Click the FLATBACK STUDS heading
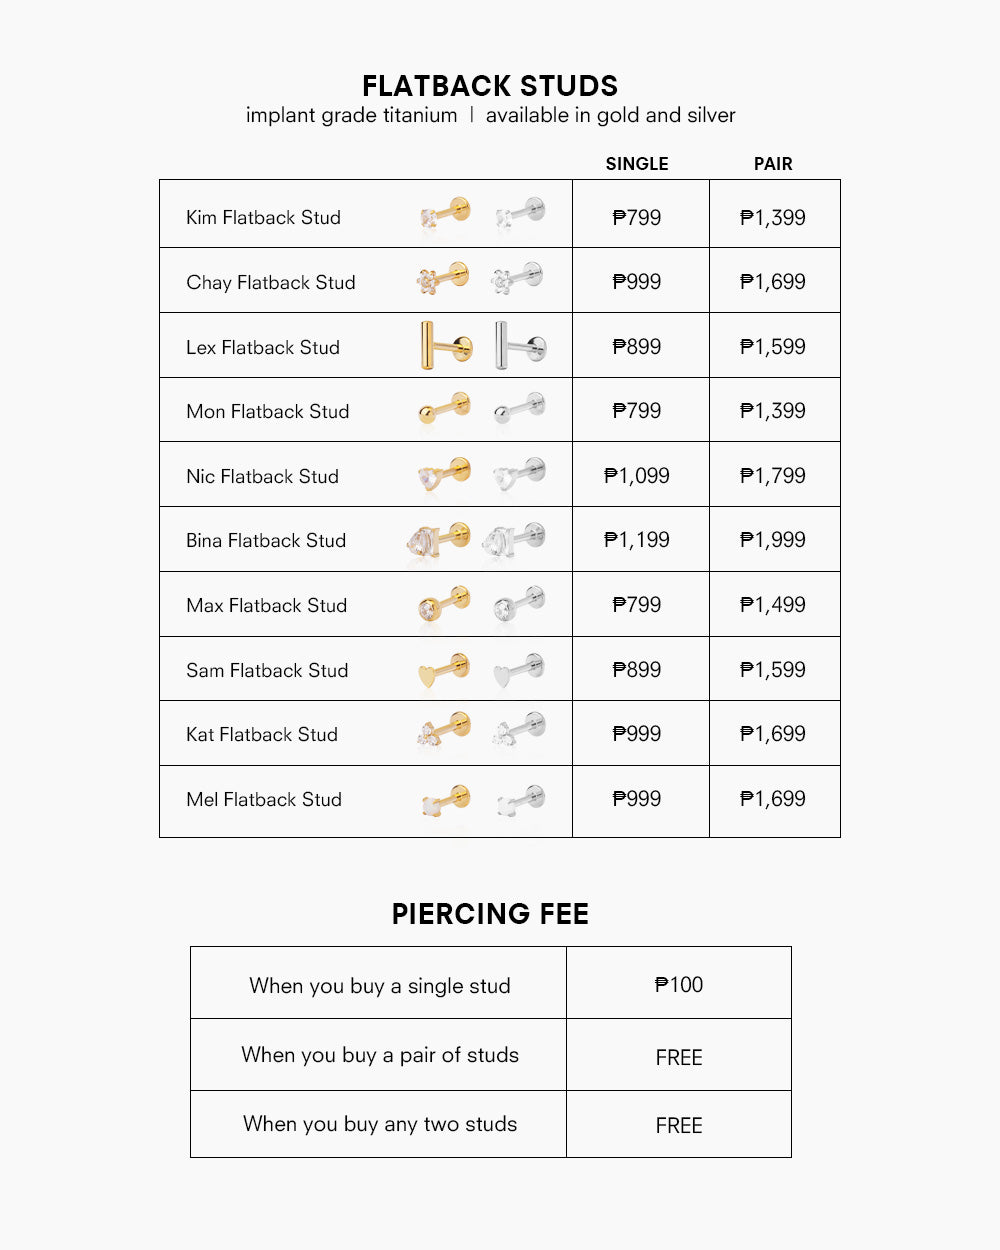1000x1250 pixels. pos(490,86)
